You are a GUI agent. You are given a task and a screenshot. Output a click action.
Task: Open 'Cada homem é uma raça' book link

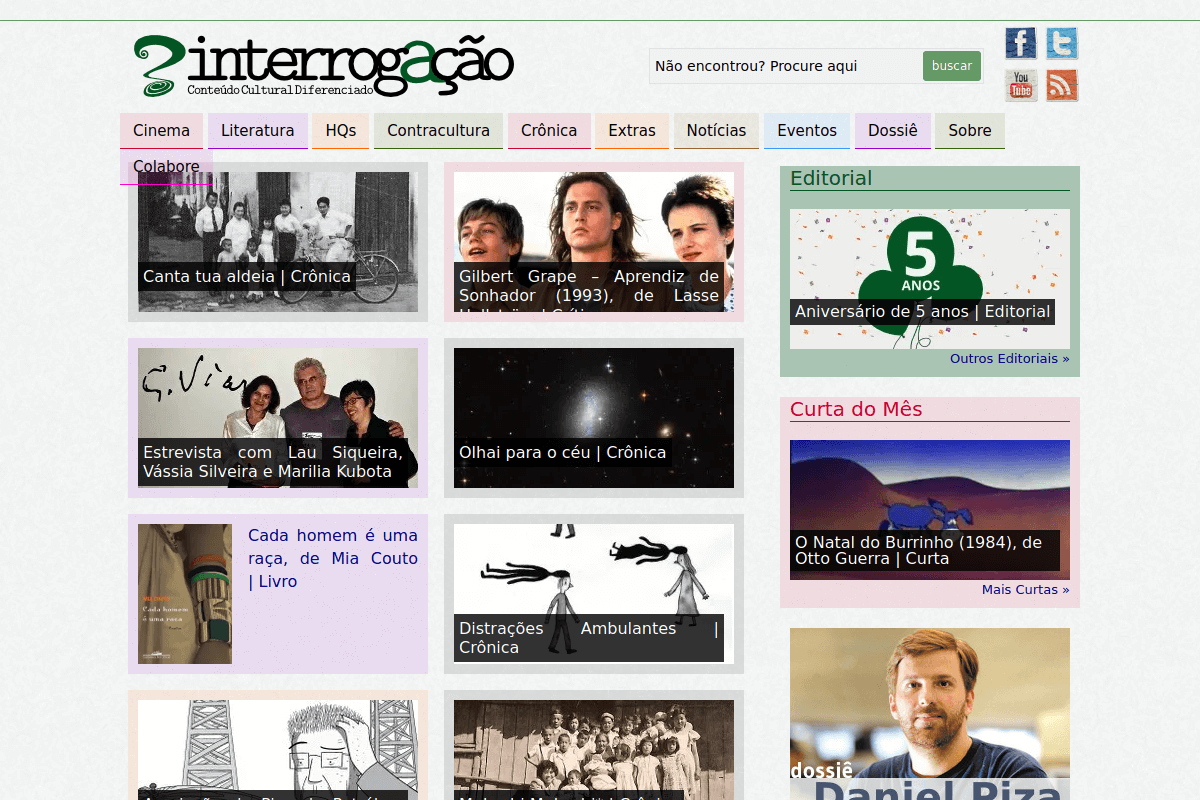333,558
